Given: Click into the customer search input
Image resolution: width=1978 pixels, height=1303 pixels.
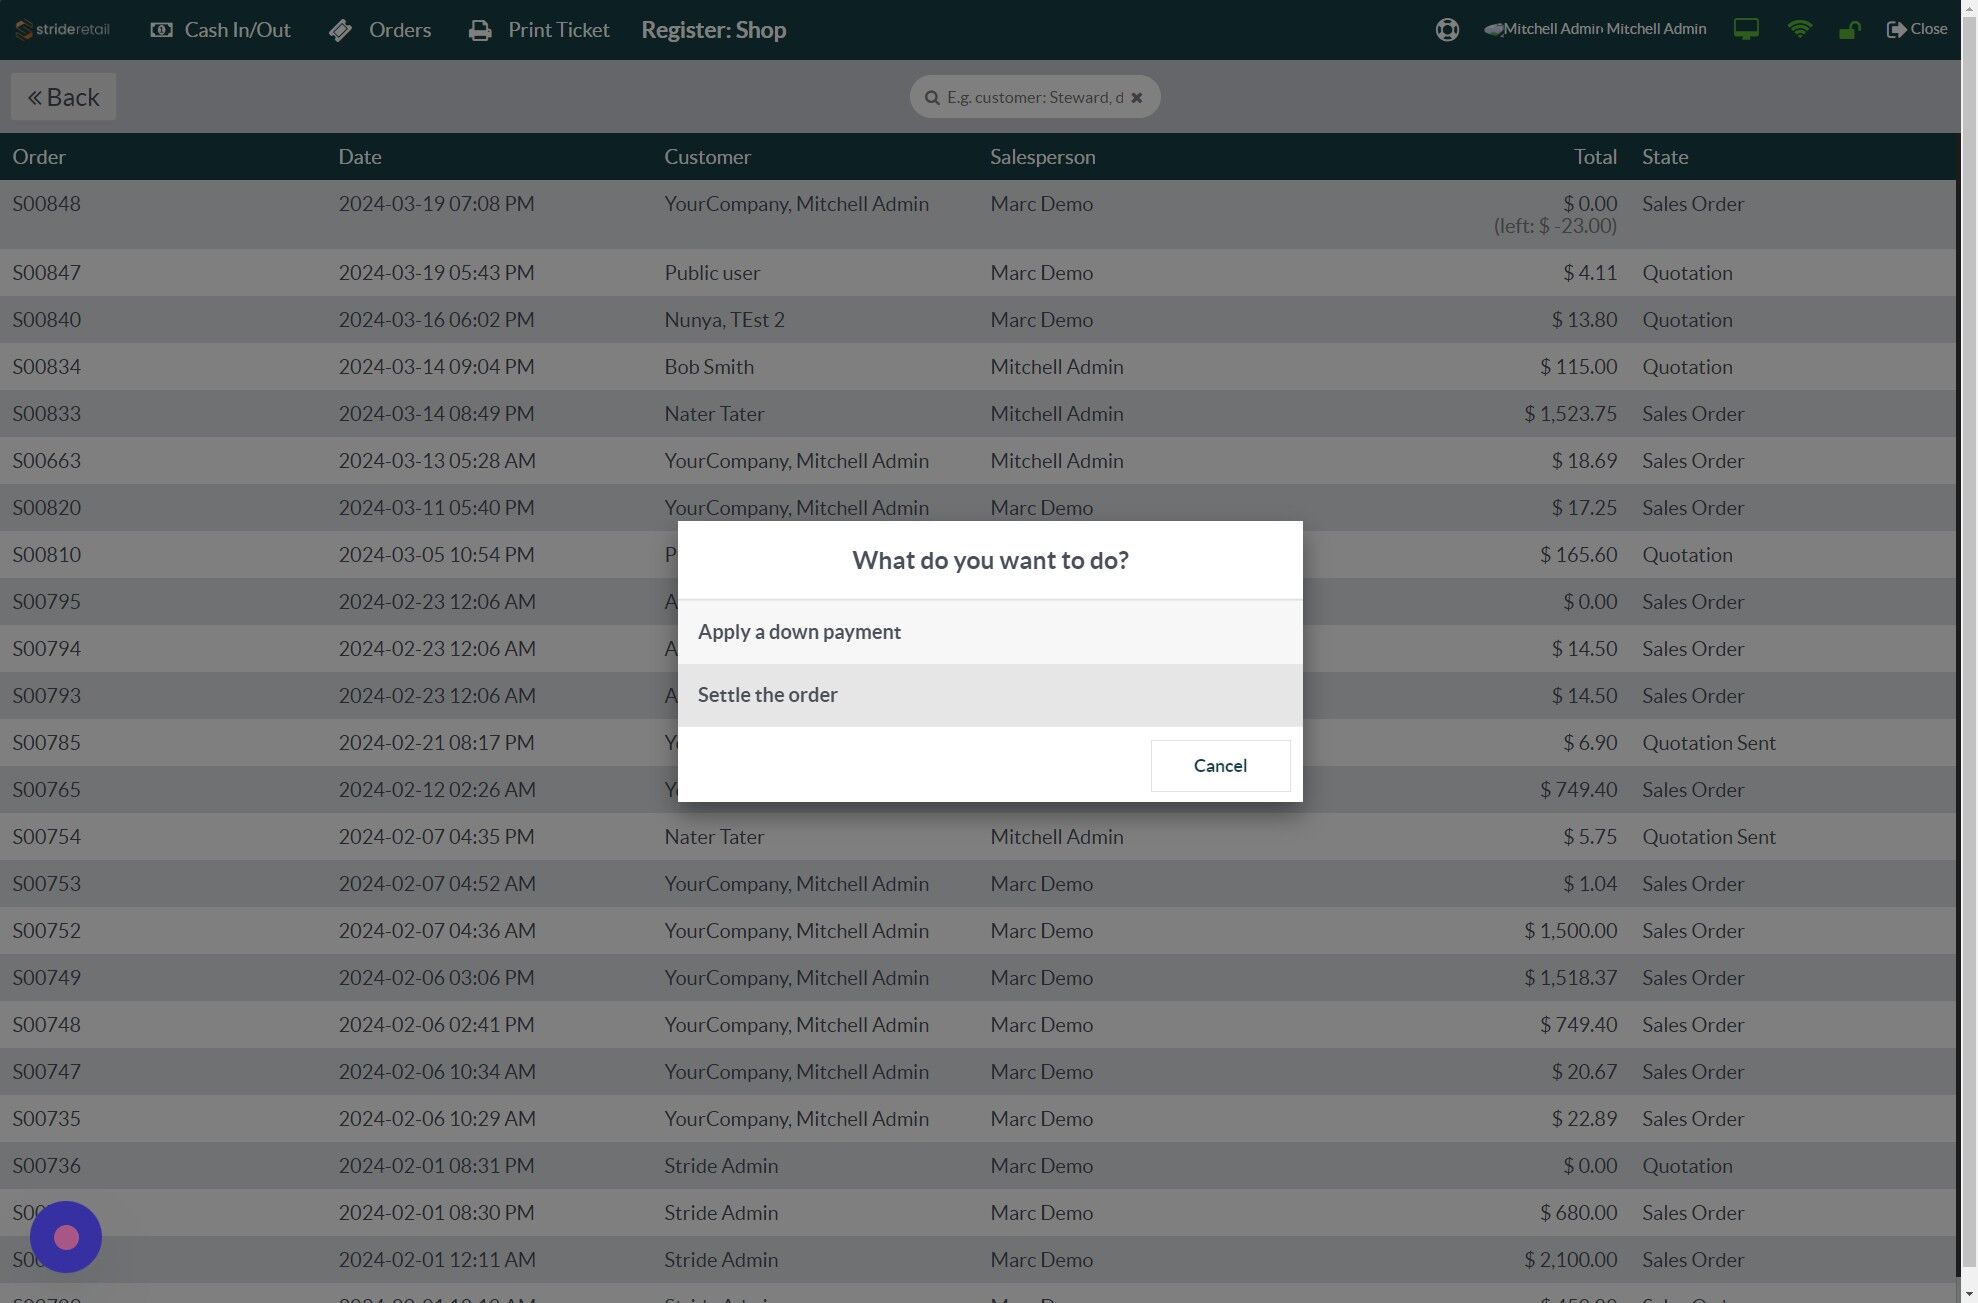Looking at the screenshot, I should (1034, 98).
